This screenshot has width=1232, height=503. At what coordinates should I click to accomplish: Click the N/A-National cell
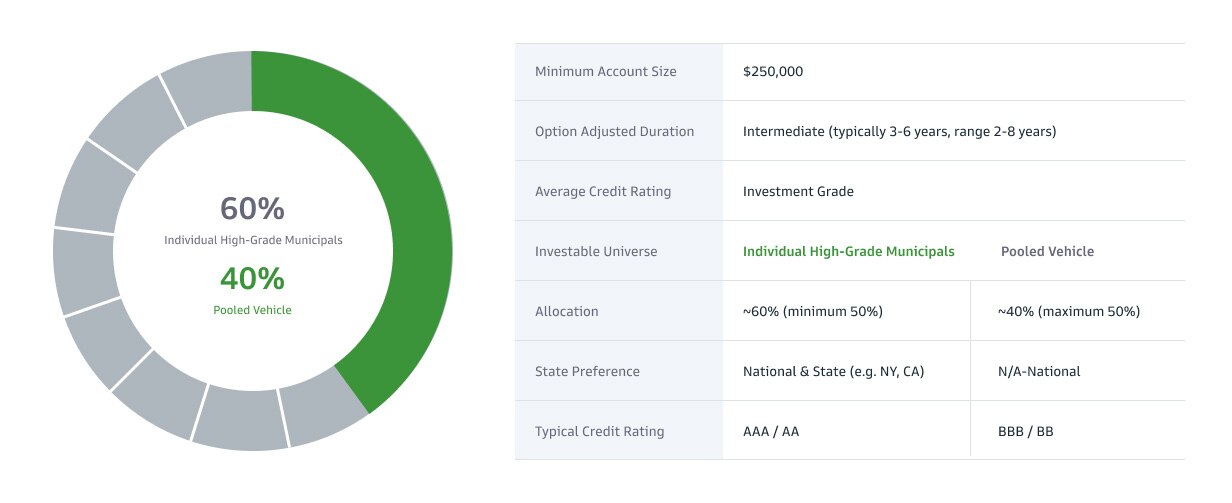tap(1039, 372)
